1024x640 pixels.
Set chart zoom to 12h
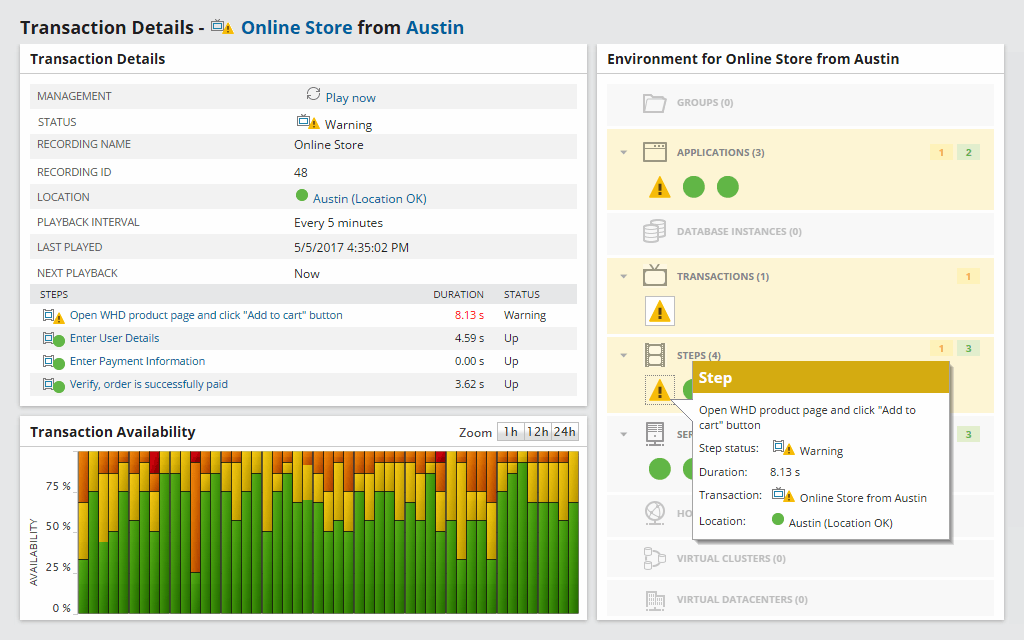tap(537, 432)
